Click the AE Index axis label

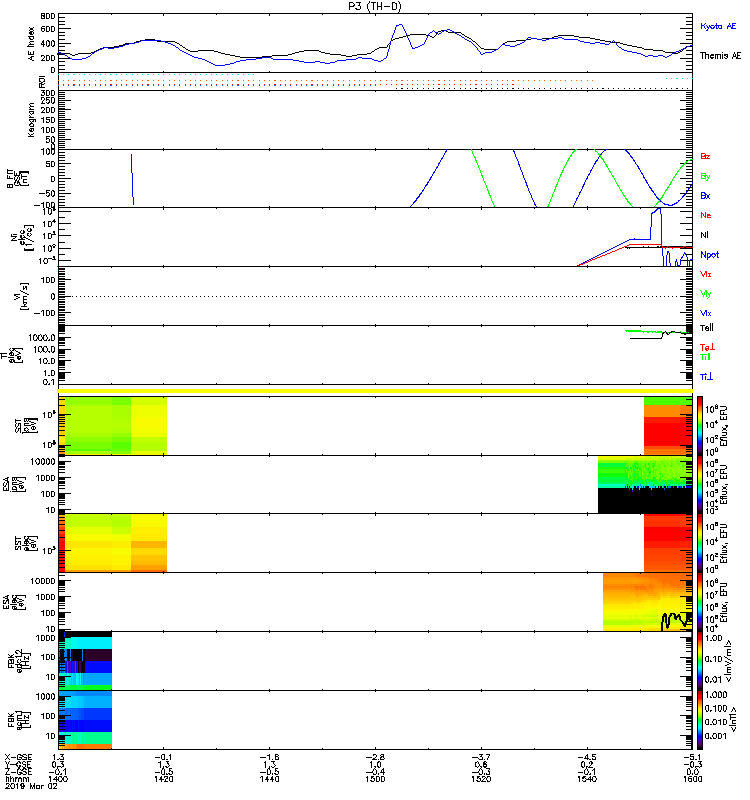[31, 44]
